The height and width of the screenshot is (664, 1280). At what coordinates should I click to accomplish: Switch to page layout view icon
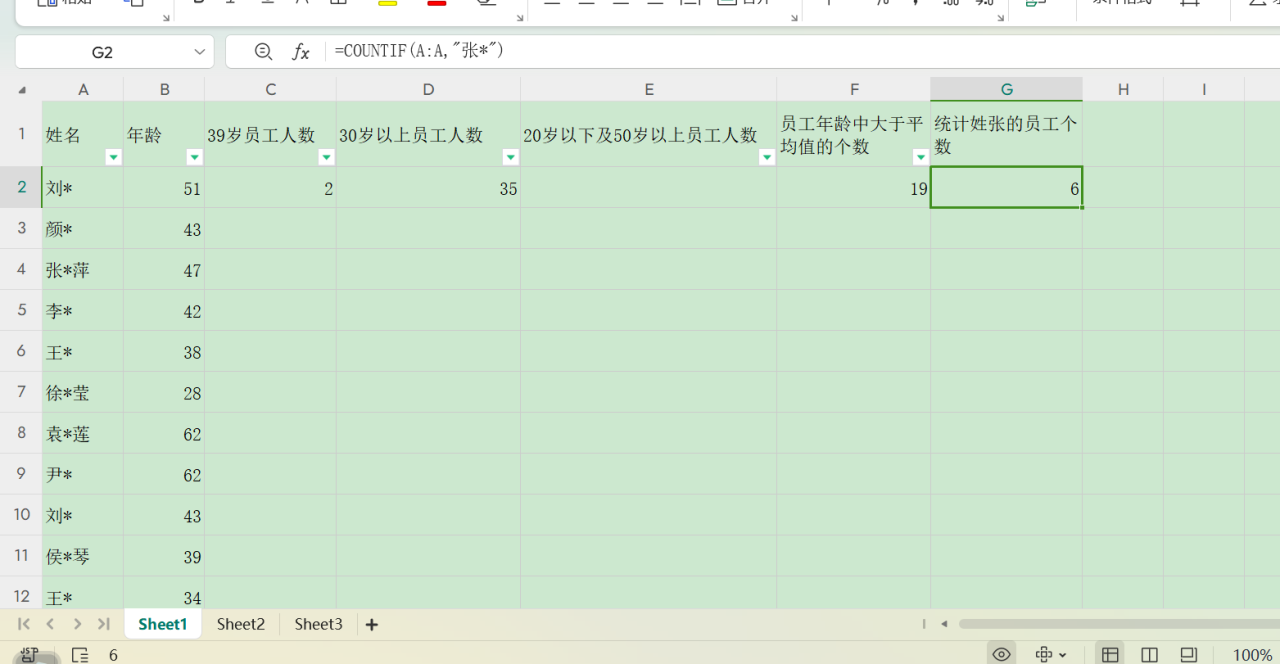1149,655
